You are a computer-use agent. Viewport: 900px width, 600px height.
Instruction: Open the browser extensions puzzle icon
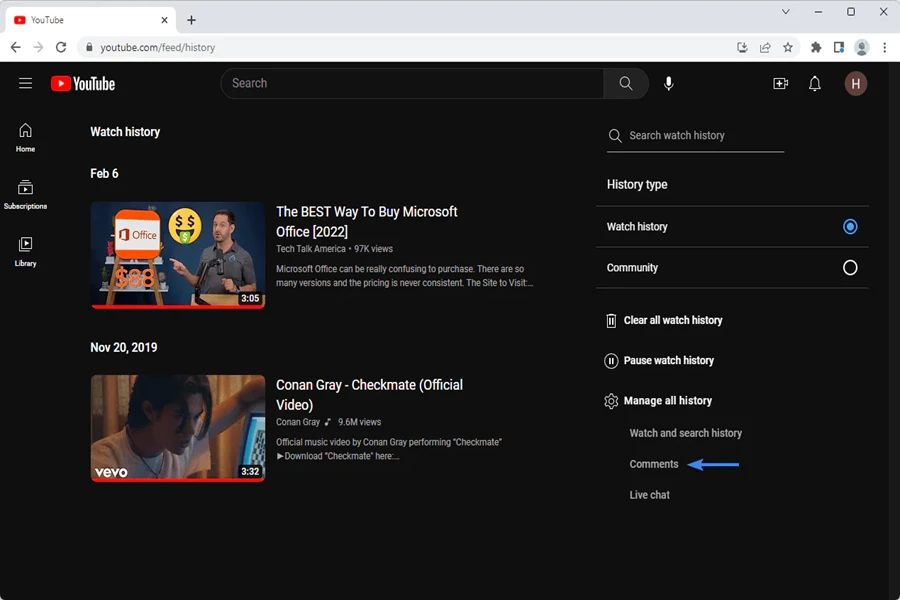point(816,48)
